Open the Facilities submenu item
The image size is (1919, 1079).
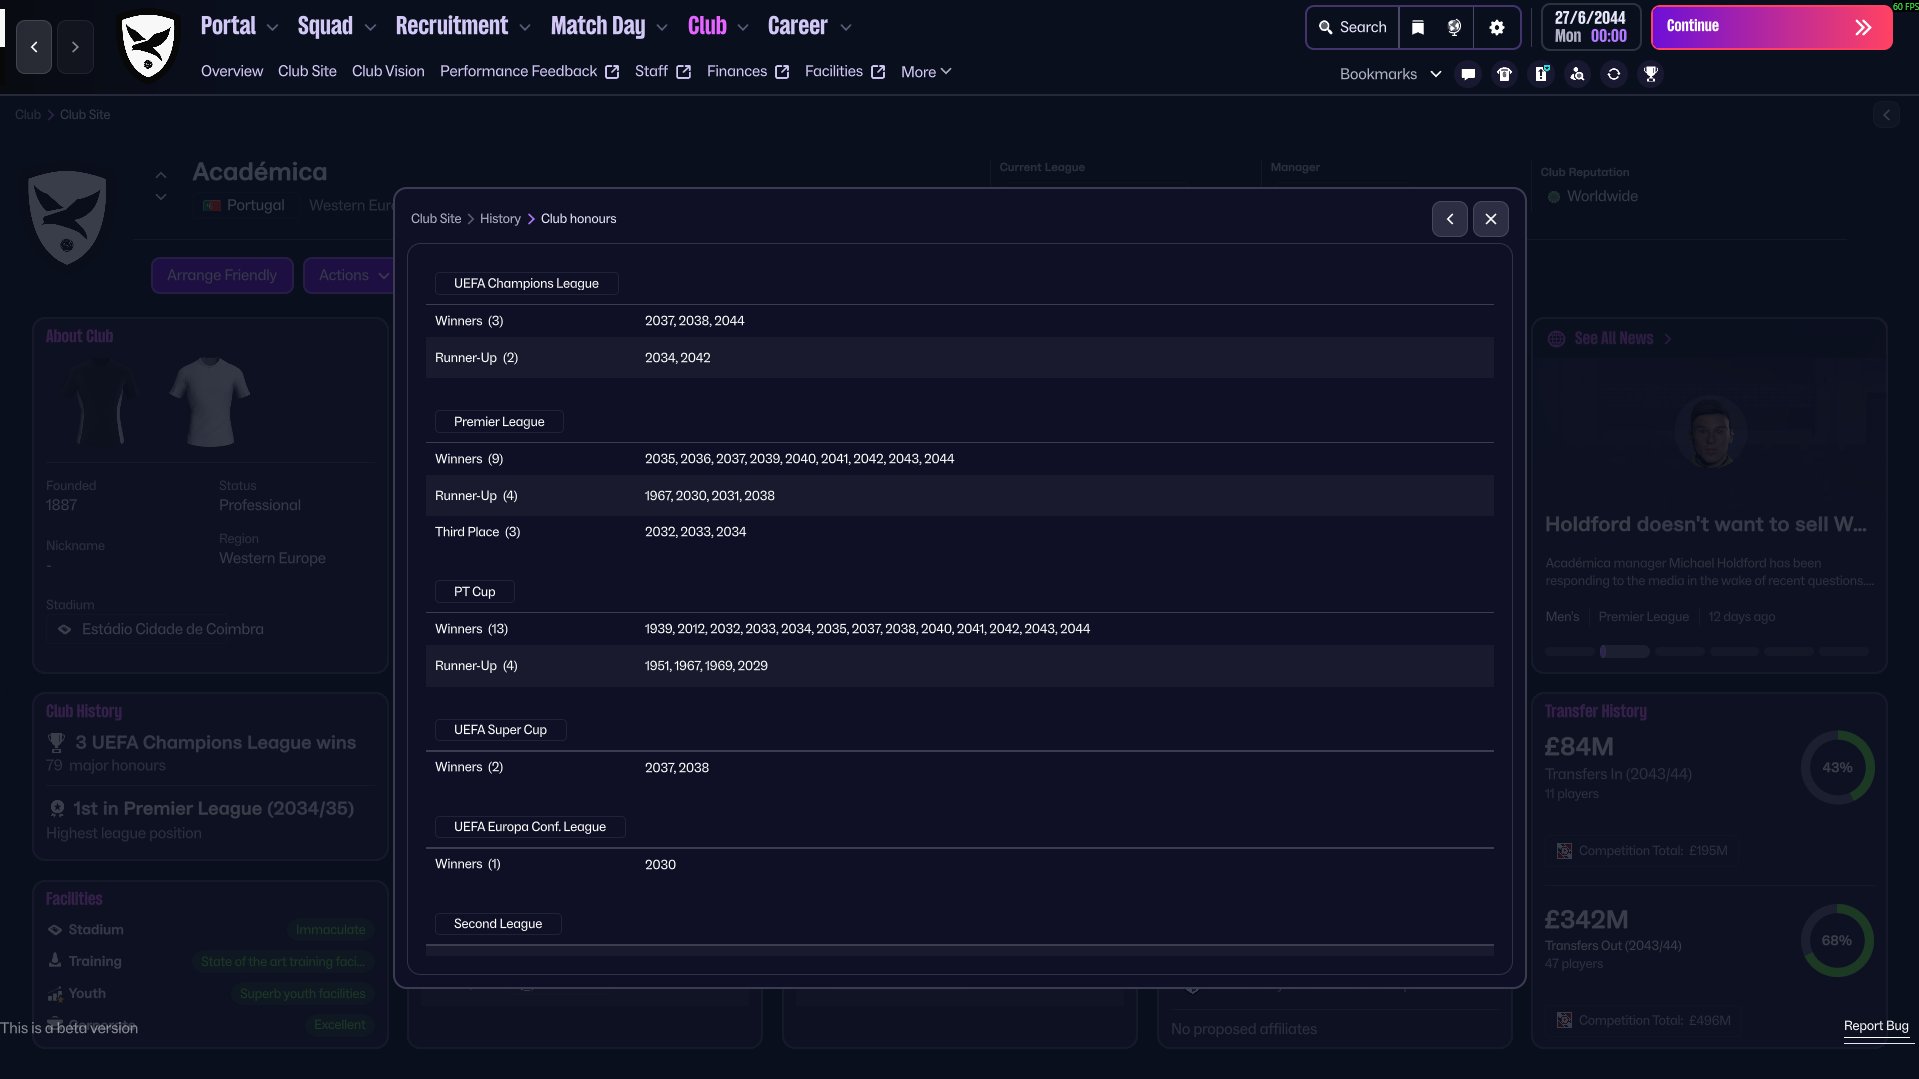[844, 71]
